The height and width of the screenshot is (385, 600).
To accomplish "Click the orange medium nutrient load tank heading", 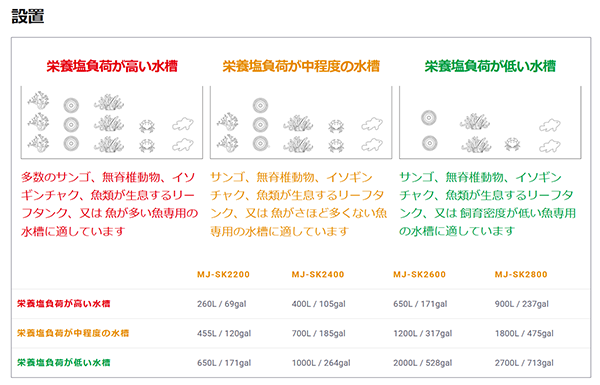I will coord(301,66).
